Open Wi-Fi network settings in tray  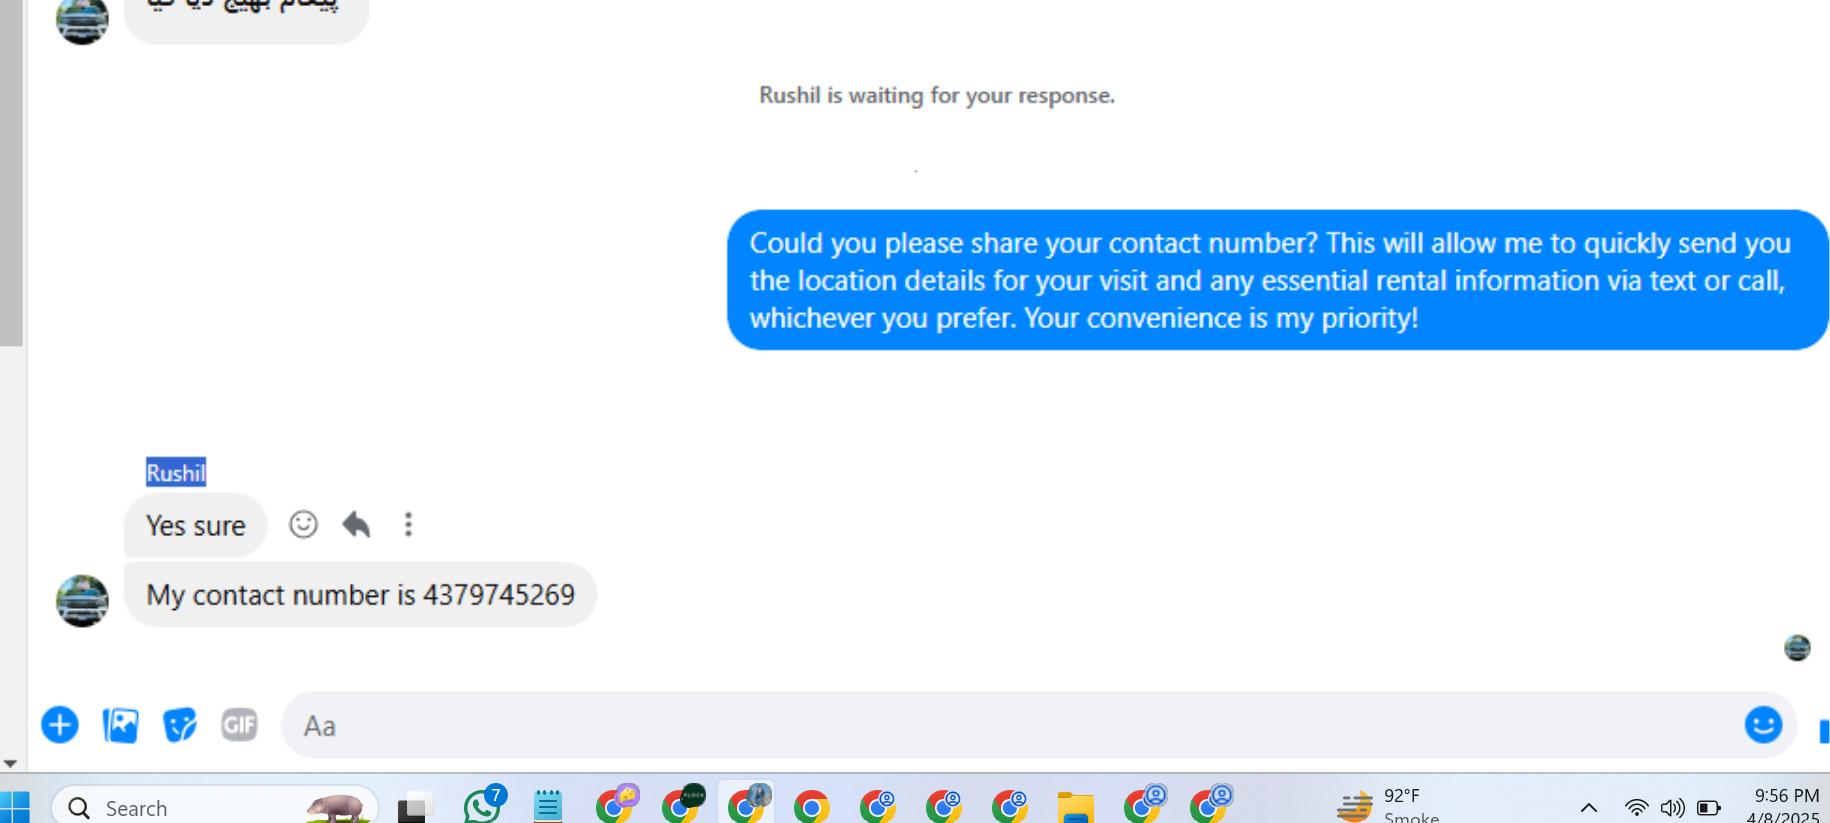tap(1636, 807)
